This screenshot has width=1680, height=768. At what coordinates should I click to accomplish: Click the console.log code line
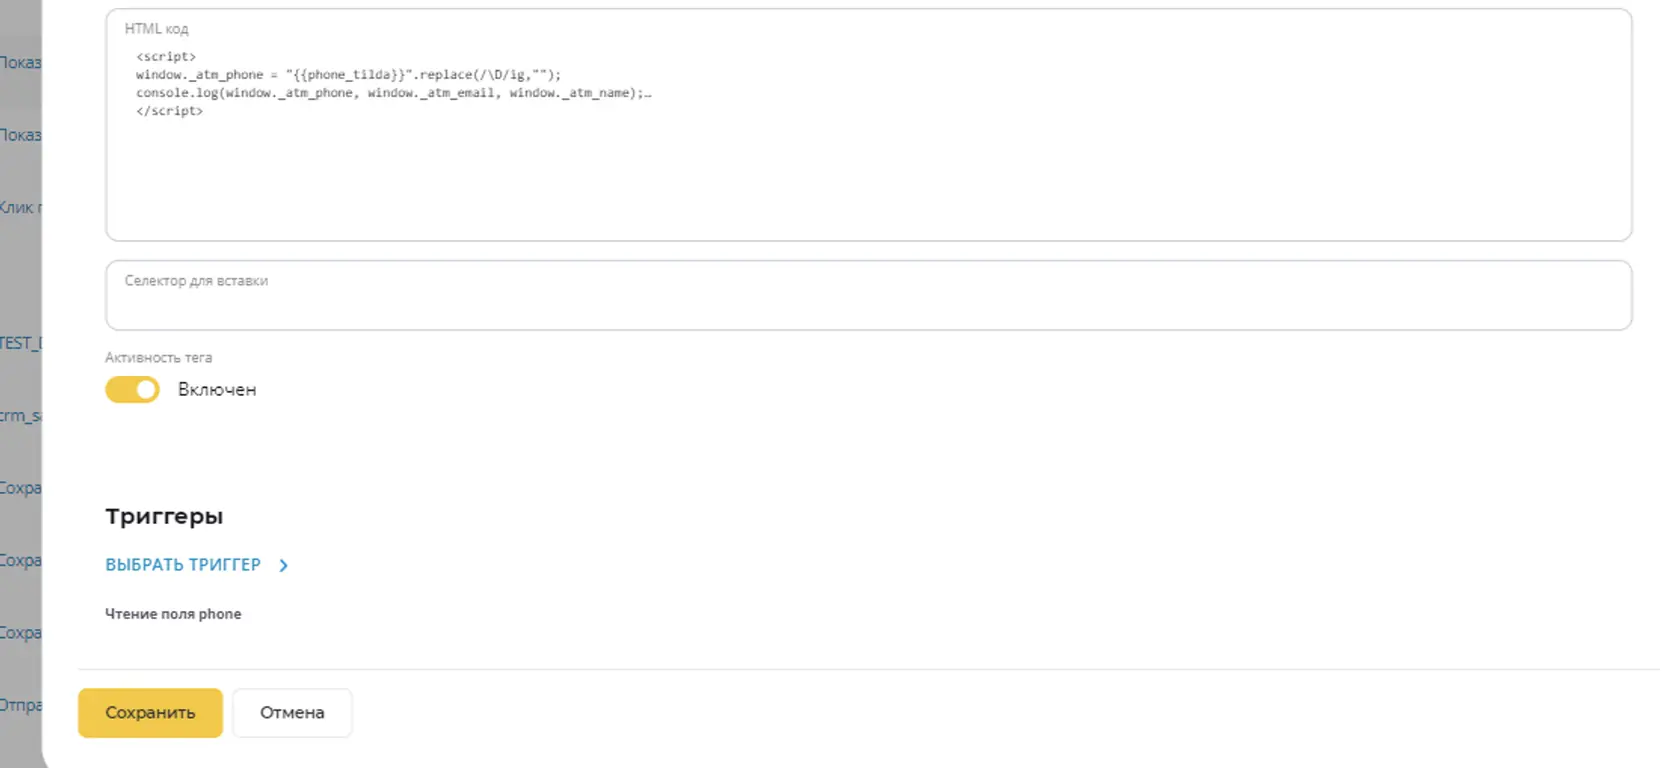[x=393, y=93]
